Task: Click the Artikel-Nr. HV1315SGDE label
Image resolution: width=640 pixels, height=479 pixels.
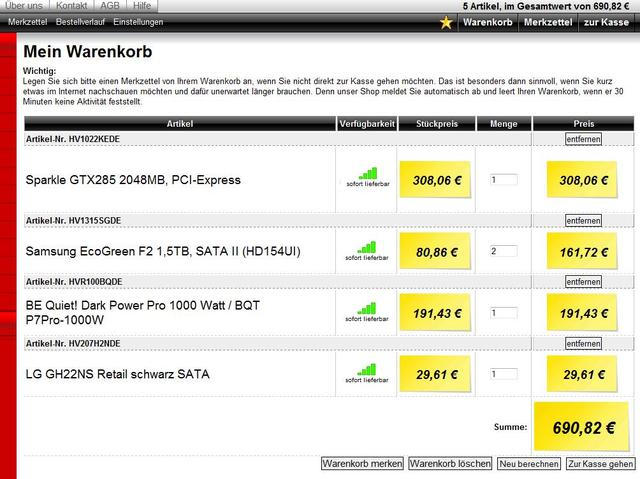Action: click(73, 221)
